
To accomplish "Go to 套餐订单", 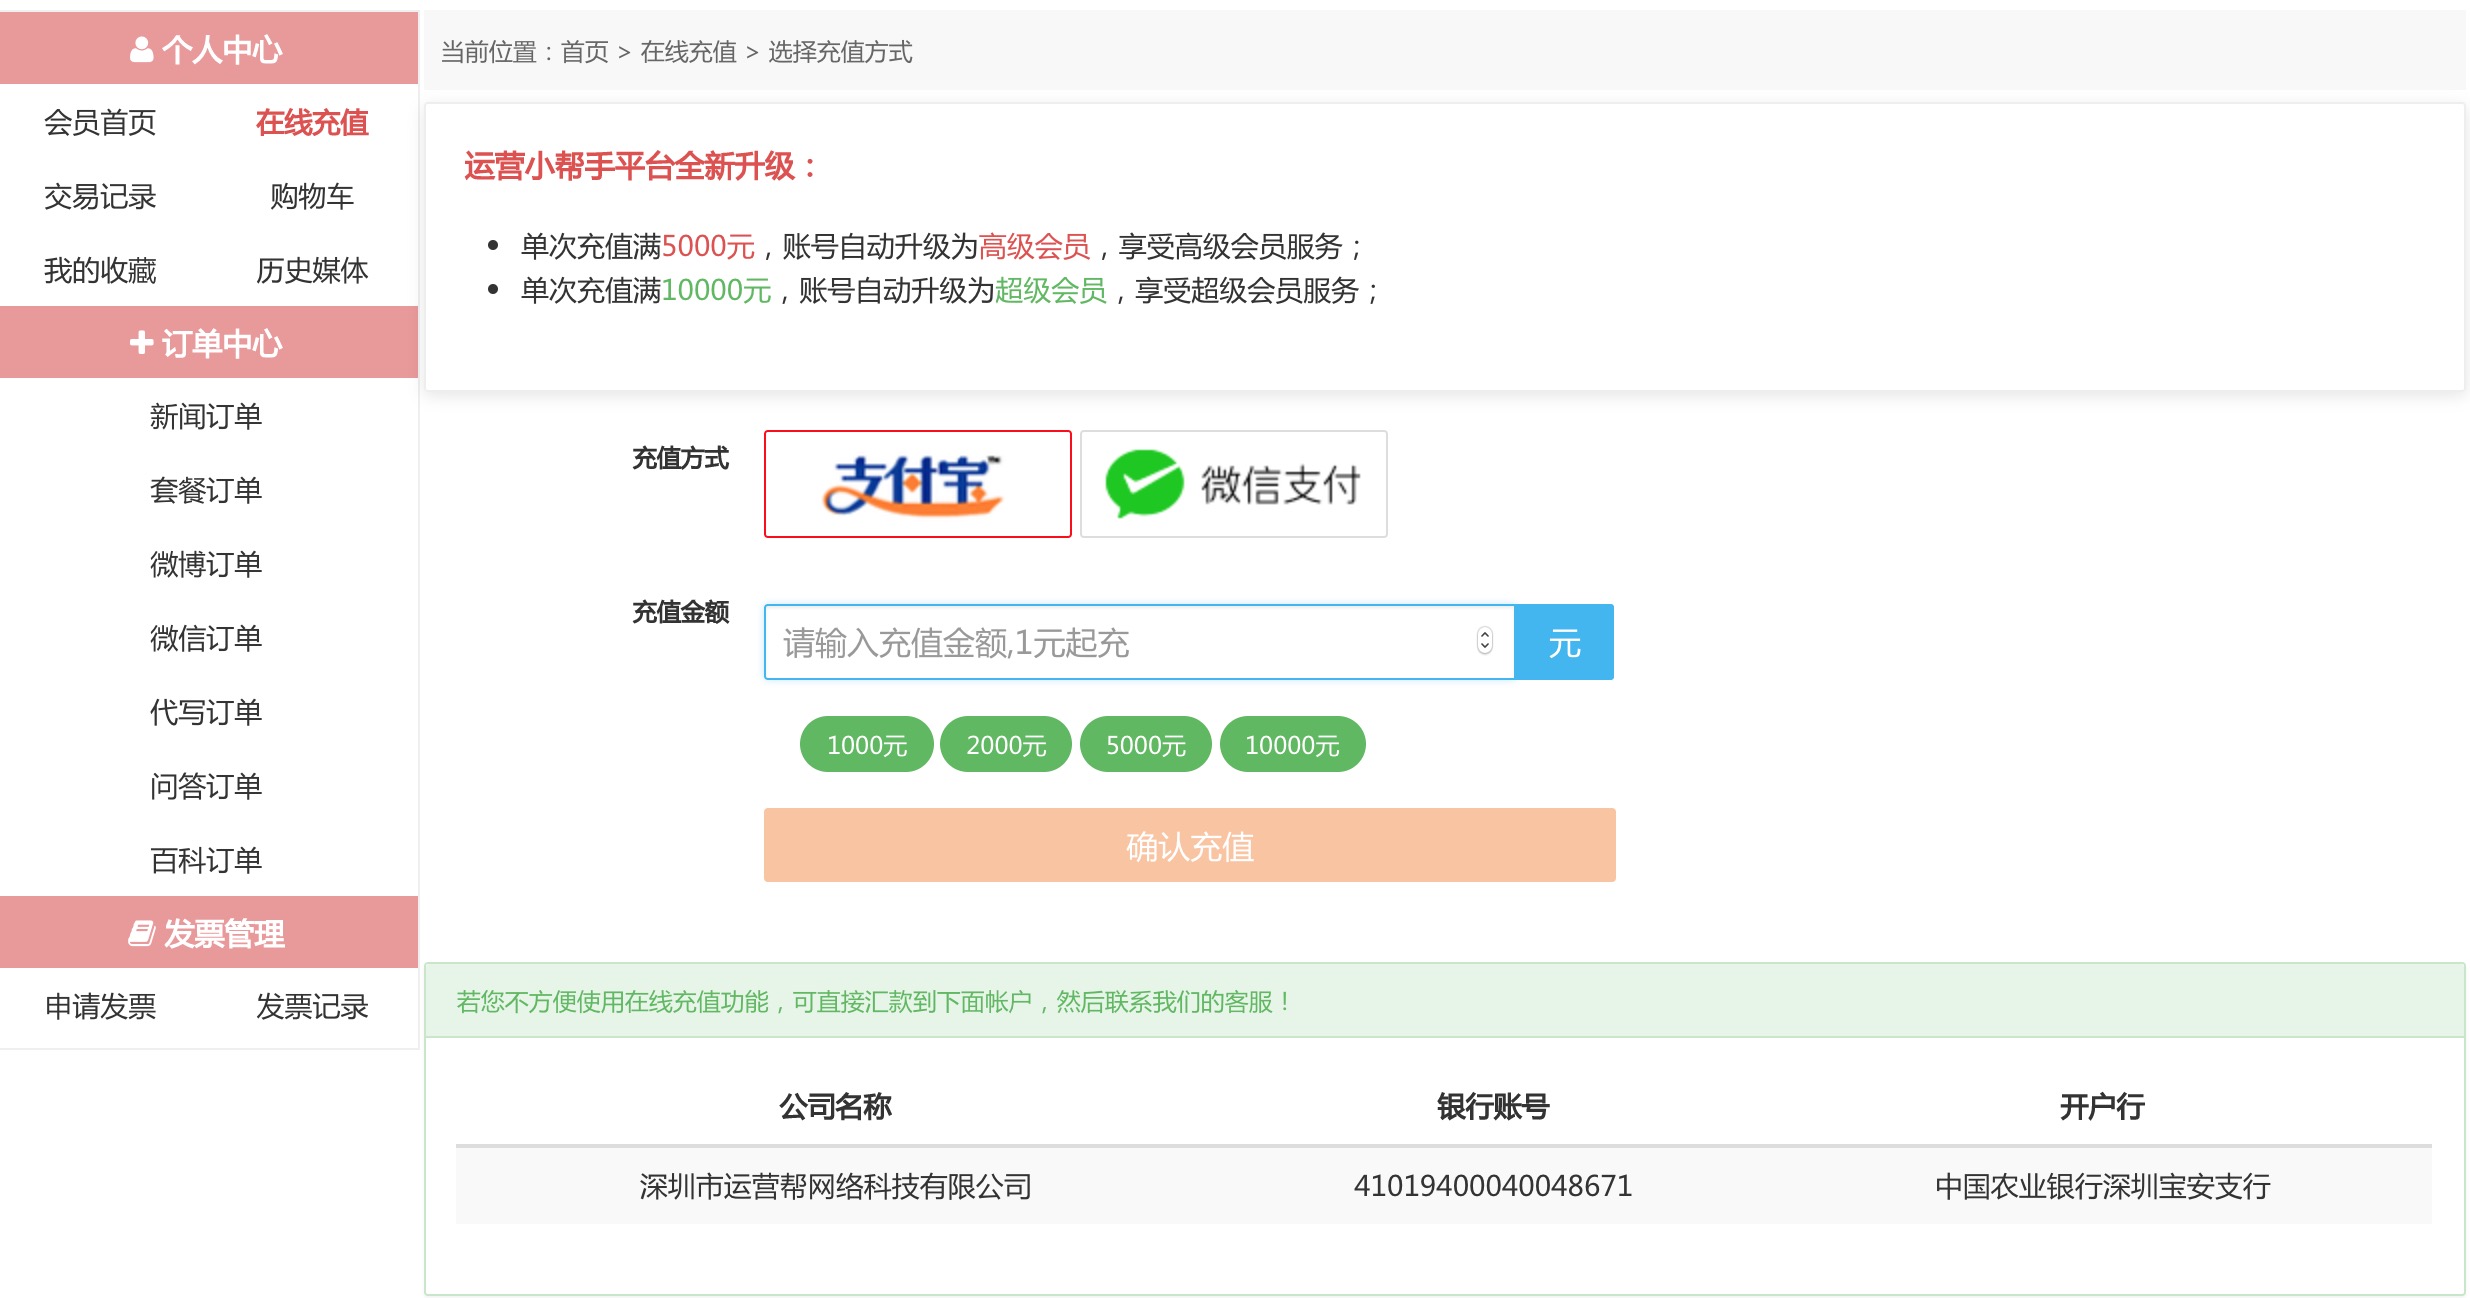I will (x=206, y=491).
